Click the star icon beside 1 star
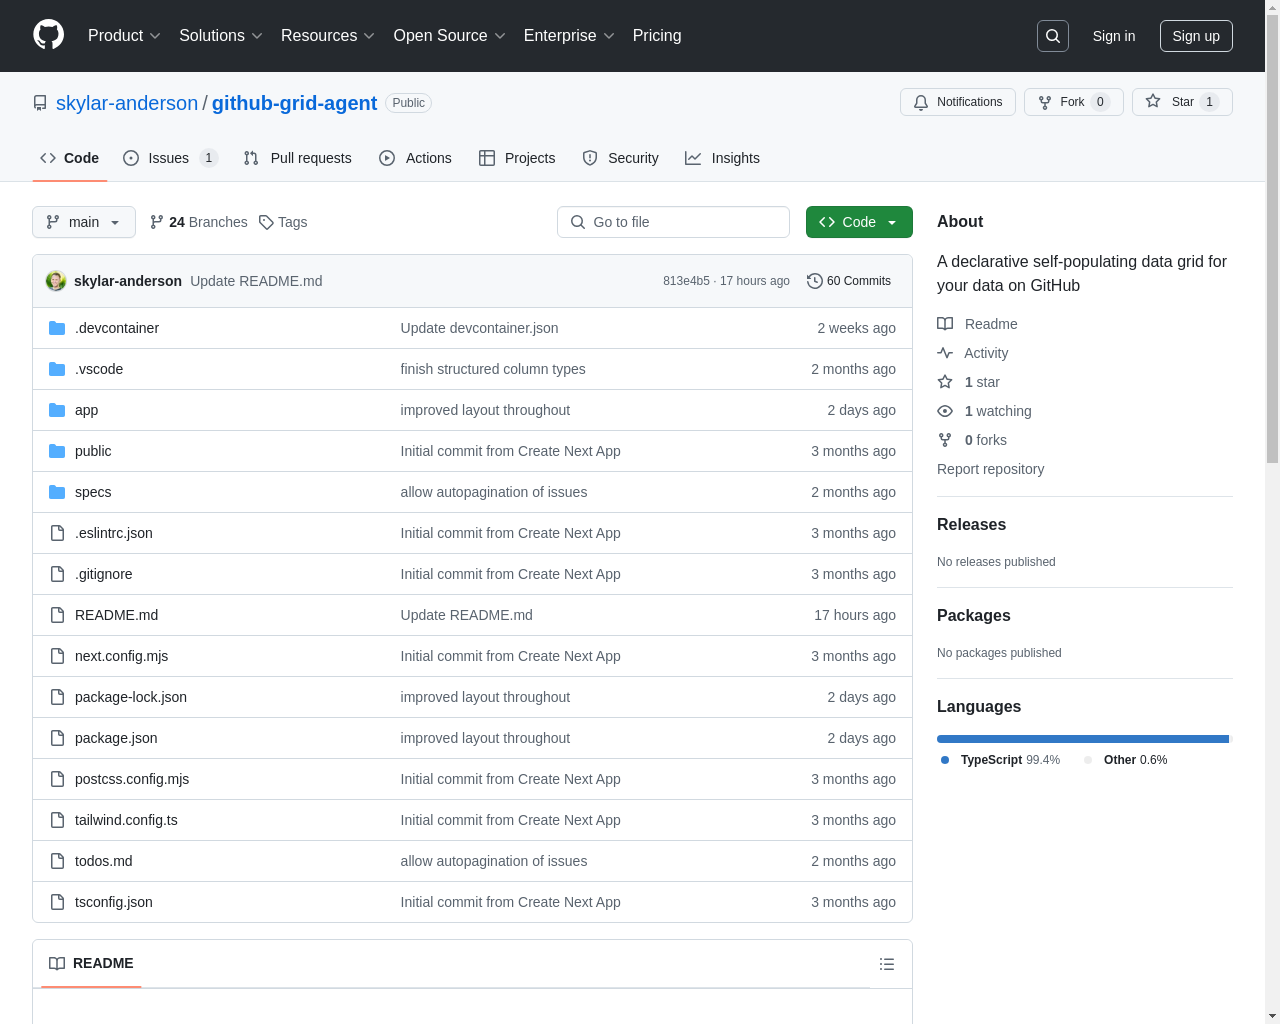The height and width of the screenshot is (1024, 1280). [945, 382]
